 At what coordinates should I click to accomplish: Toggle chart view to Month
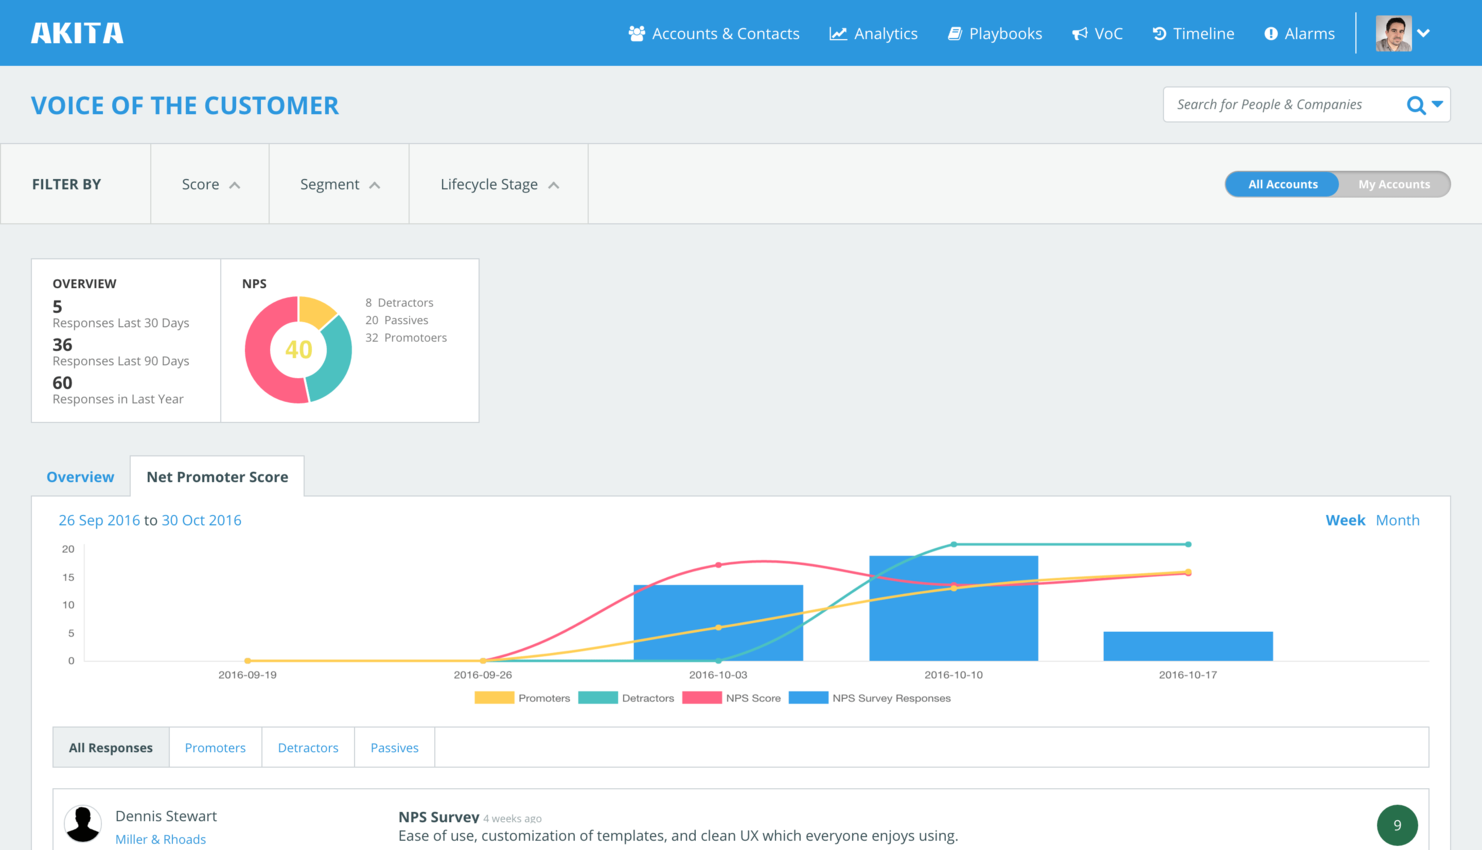coord(1397,520)
